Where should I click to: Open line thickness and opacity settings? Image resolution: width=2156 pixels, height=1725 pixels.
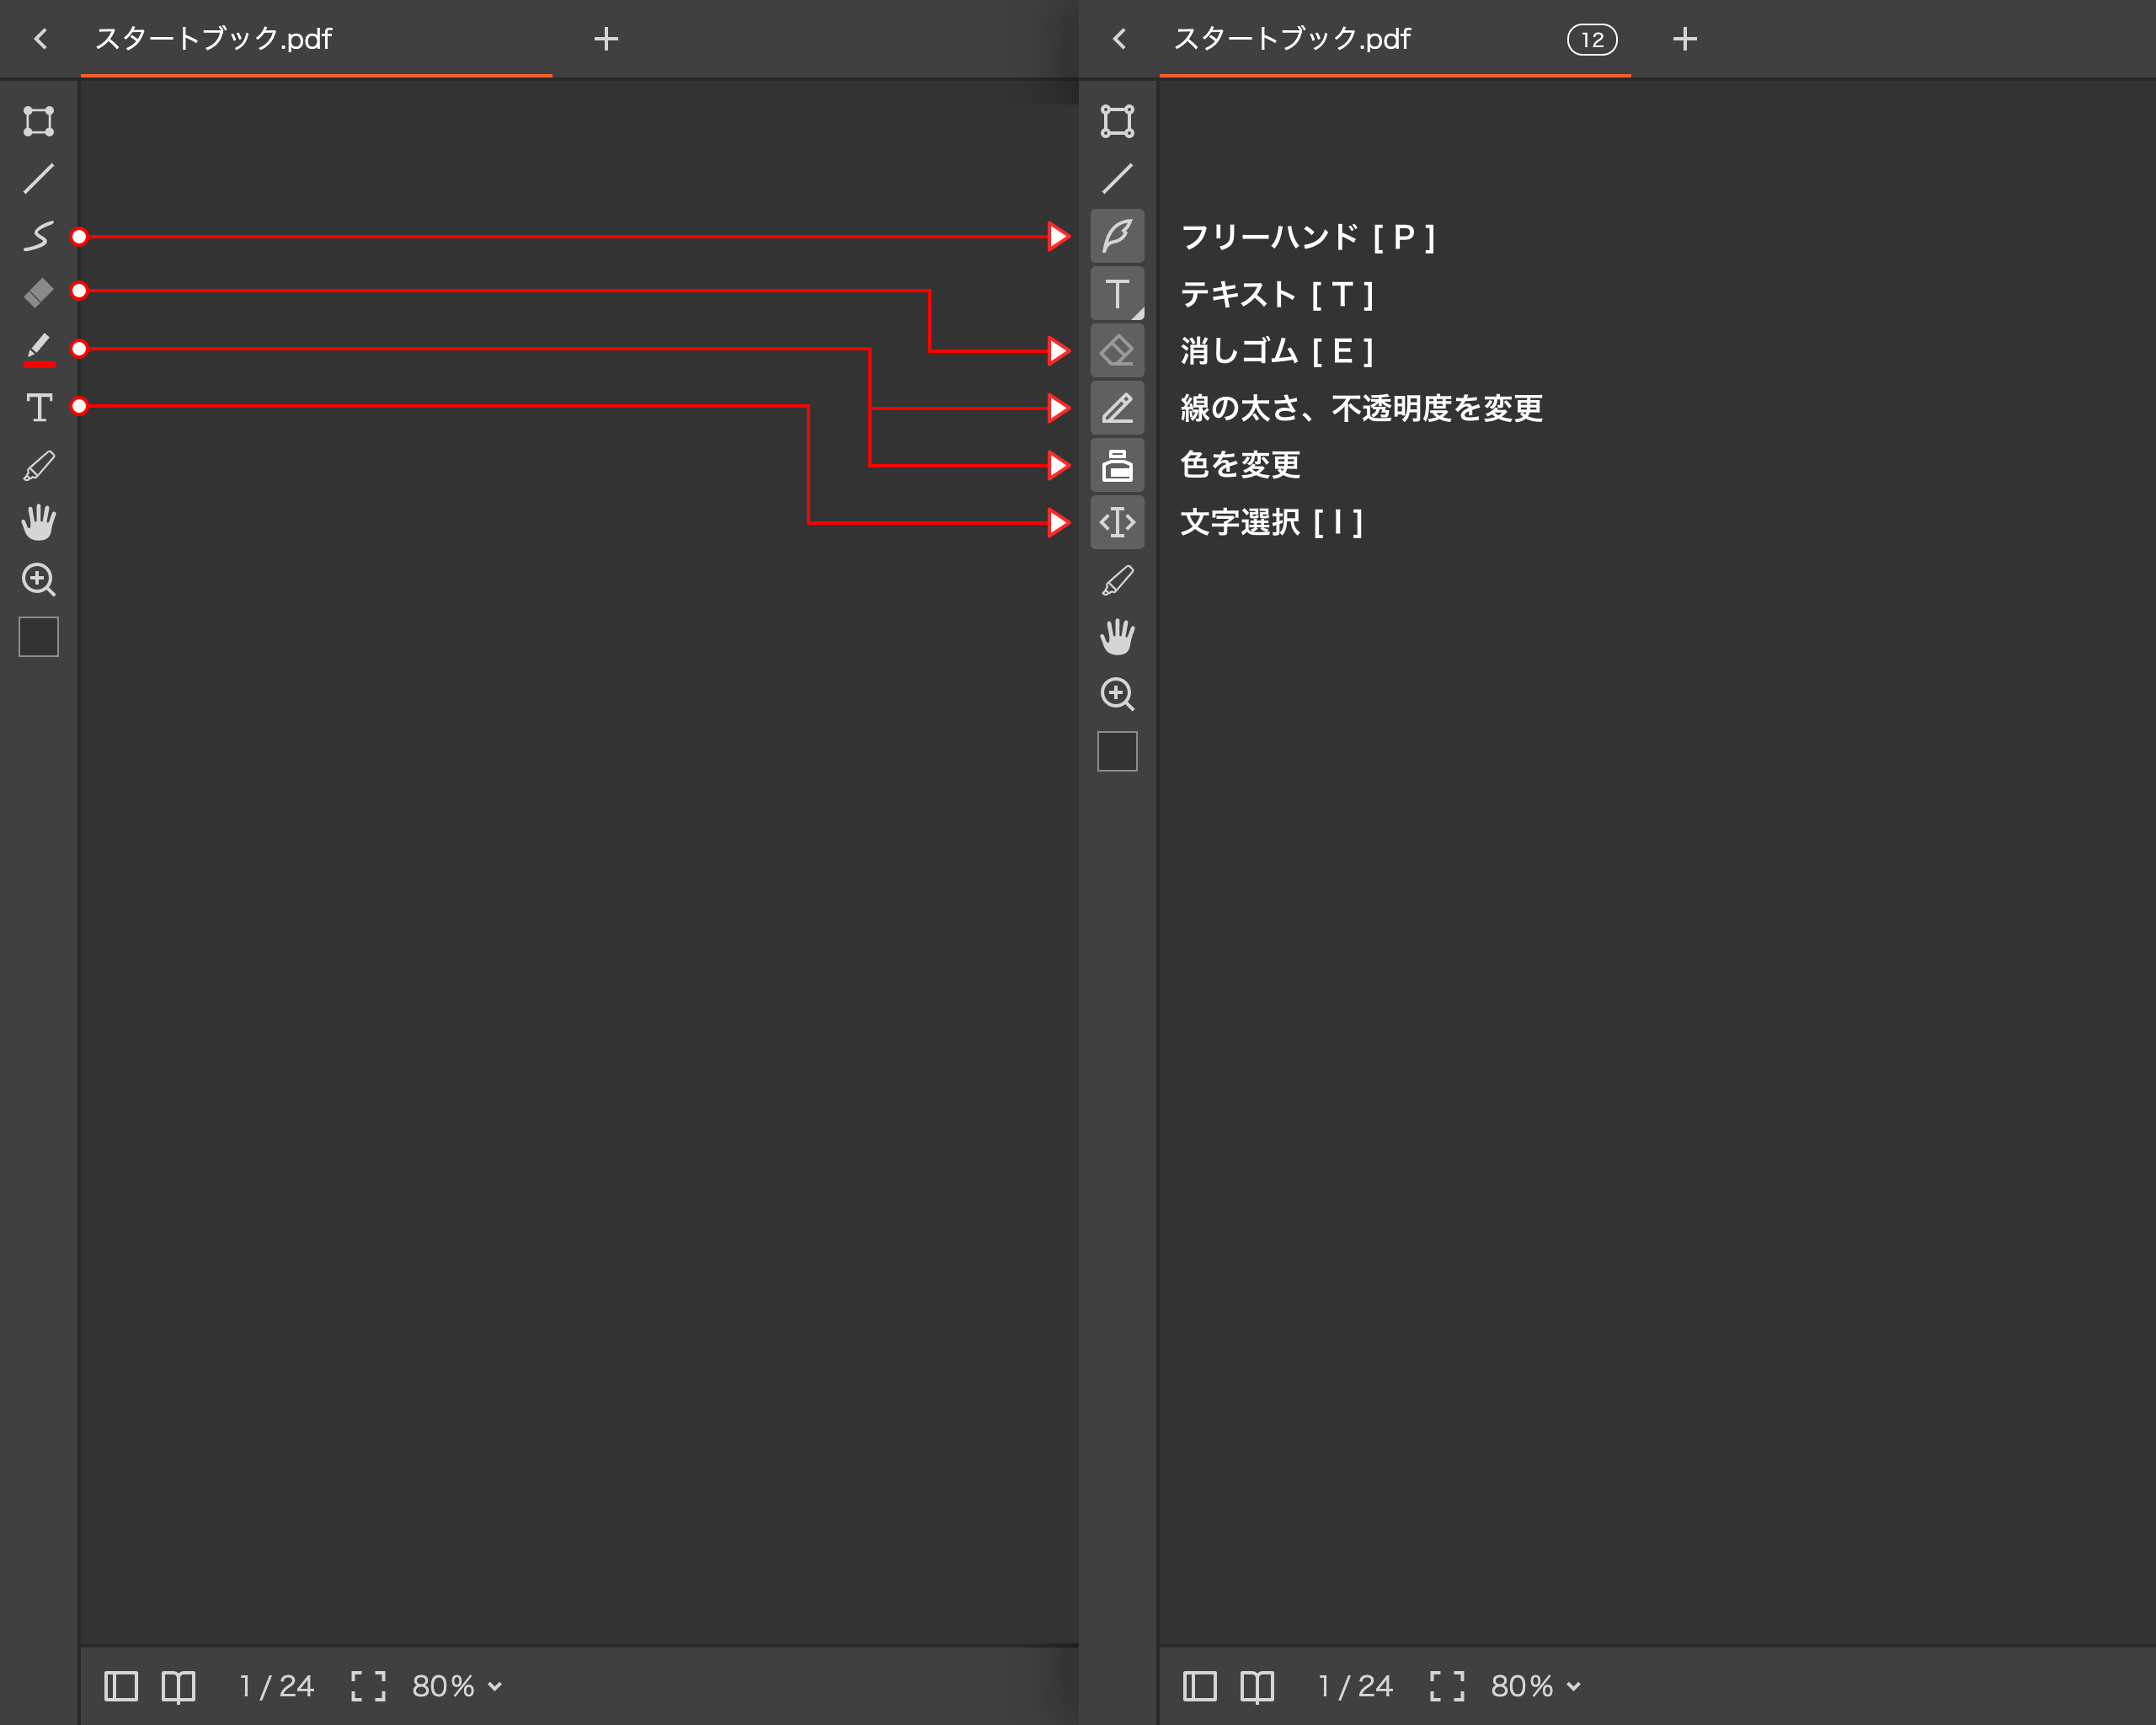tap(1116, 408)
